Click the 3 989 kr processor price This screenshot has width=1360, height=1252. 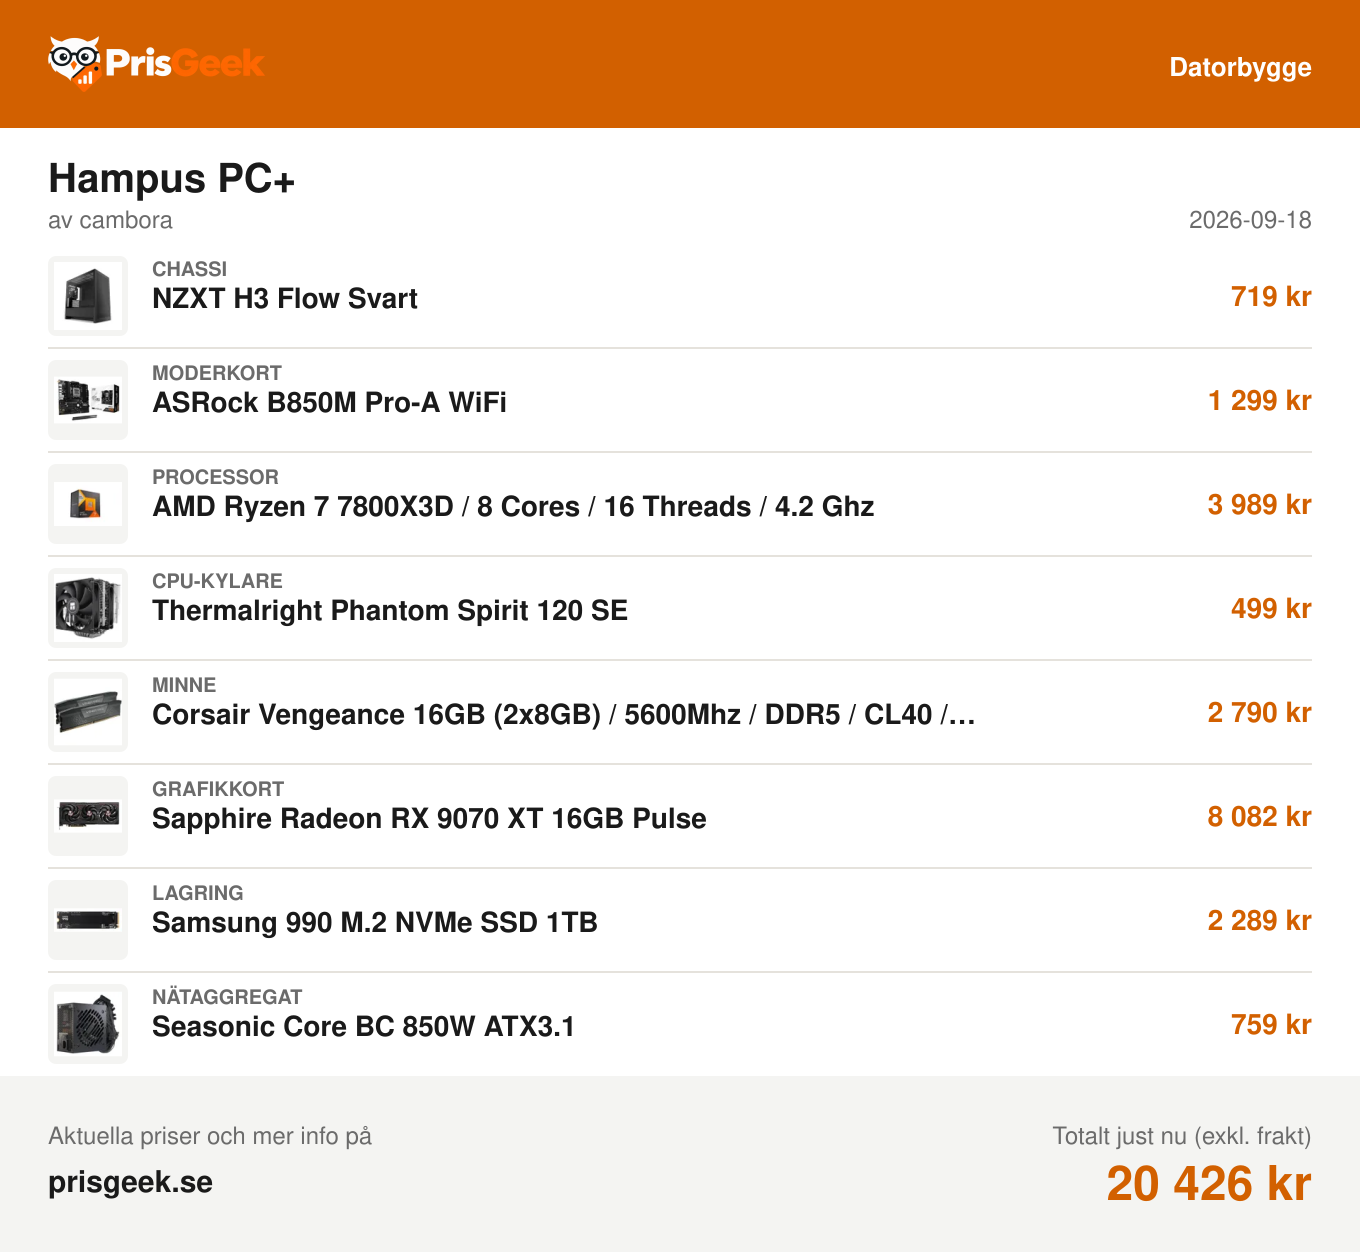click(1259, 504)
